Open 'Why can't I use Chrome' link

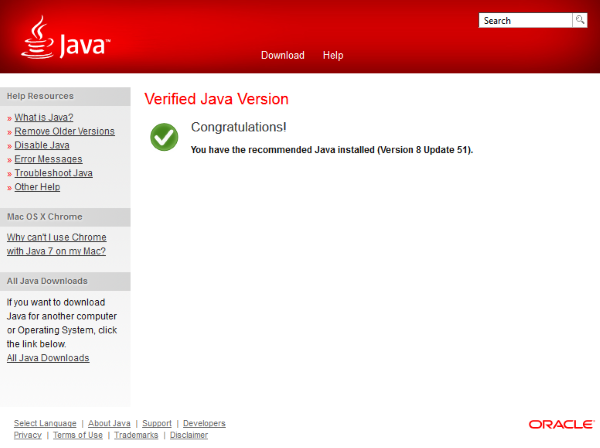click(56, 244)
